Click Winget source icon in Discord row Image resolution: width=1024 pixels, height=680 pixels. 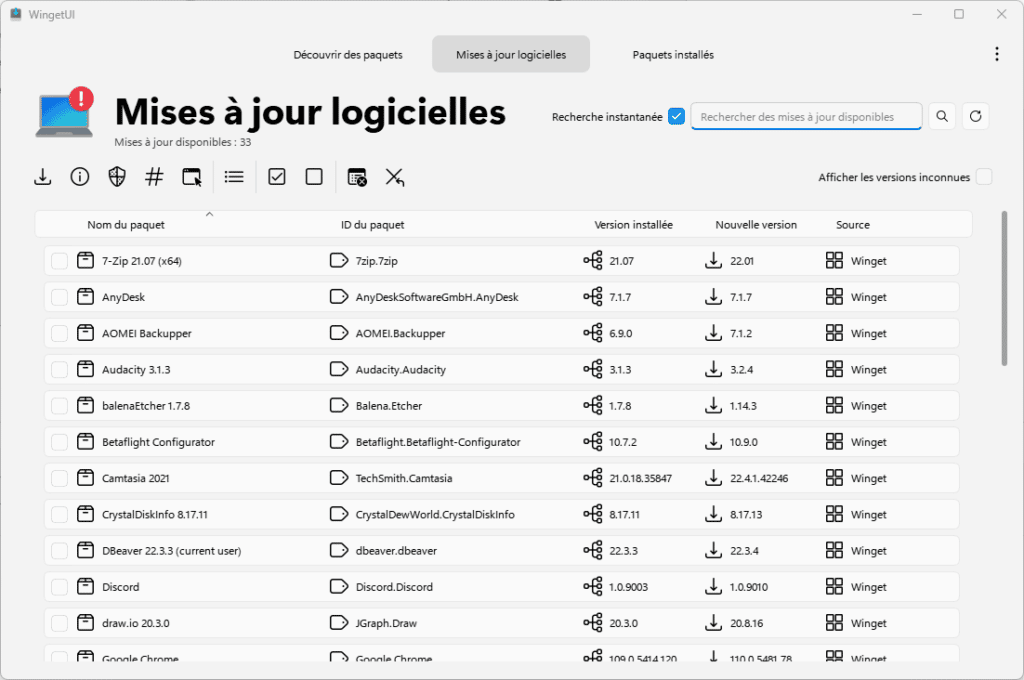click(835, 587)
